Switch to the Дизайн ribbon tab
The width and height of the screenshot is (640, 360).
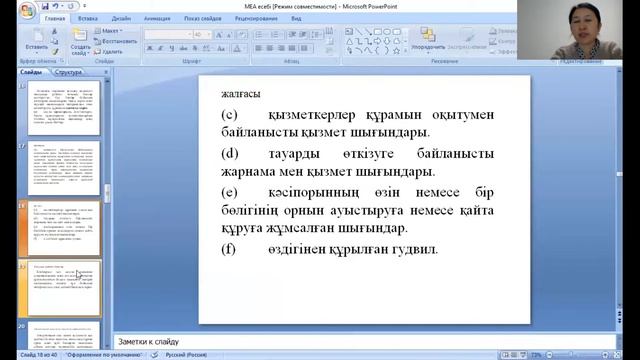point(121,19)
